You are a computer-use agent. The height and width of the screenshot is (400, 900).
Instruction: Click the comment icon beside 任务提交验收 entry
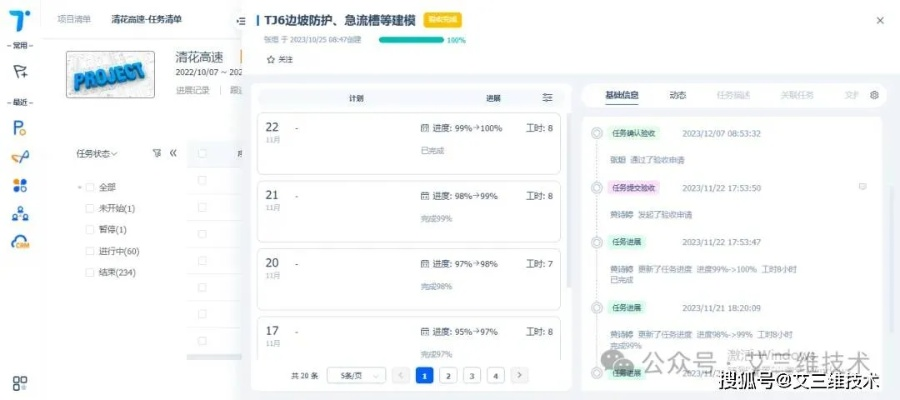(862, 187)
